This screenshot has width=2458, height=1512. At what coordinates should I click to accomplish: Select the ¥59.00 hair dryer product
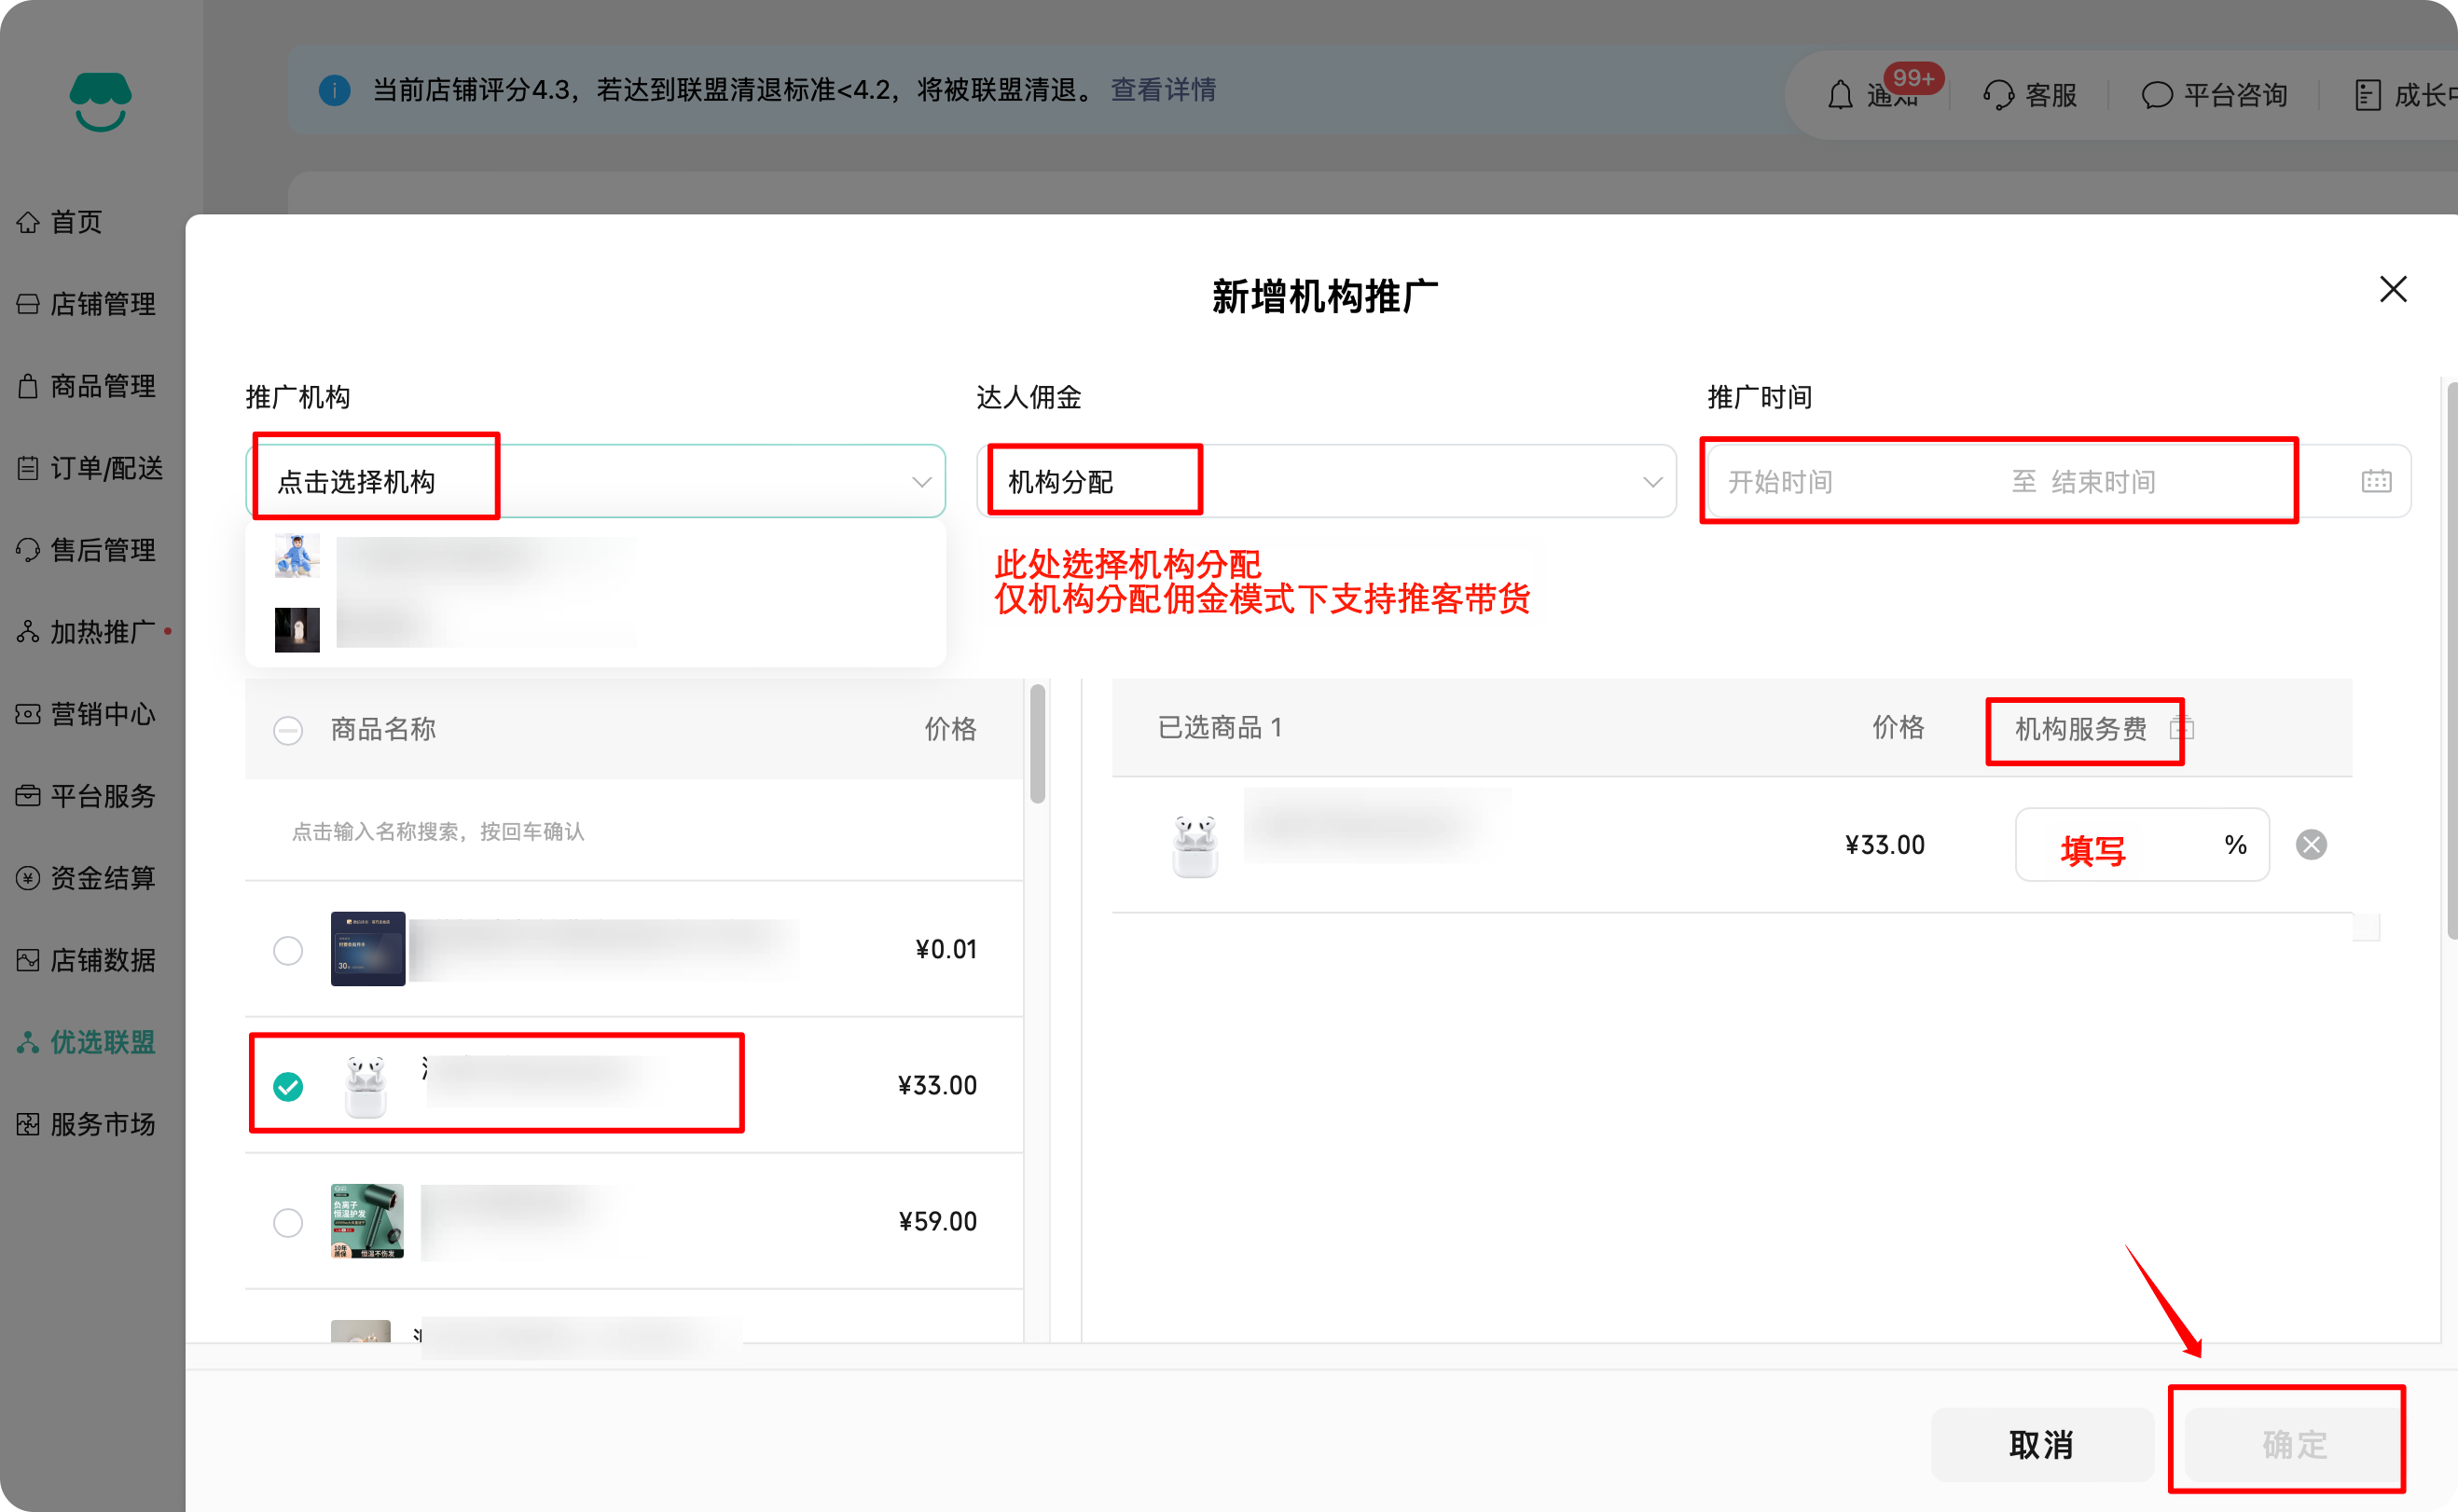click(288, 1222)
